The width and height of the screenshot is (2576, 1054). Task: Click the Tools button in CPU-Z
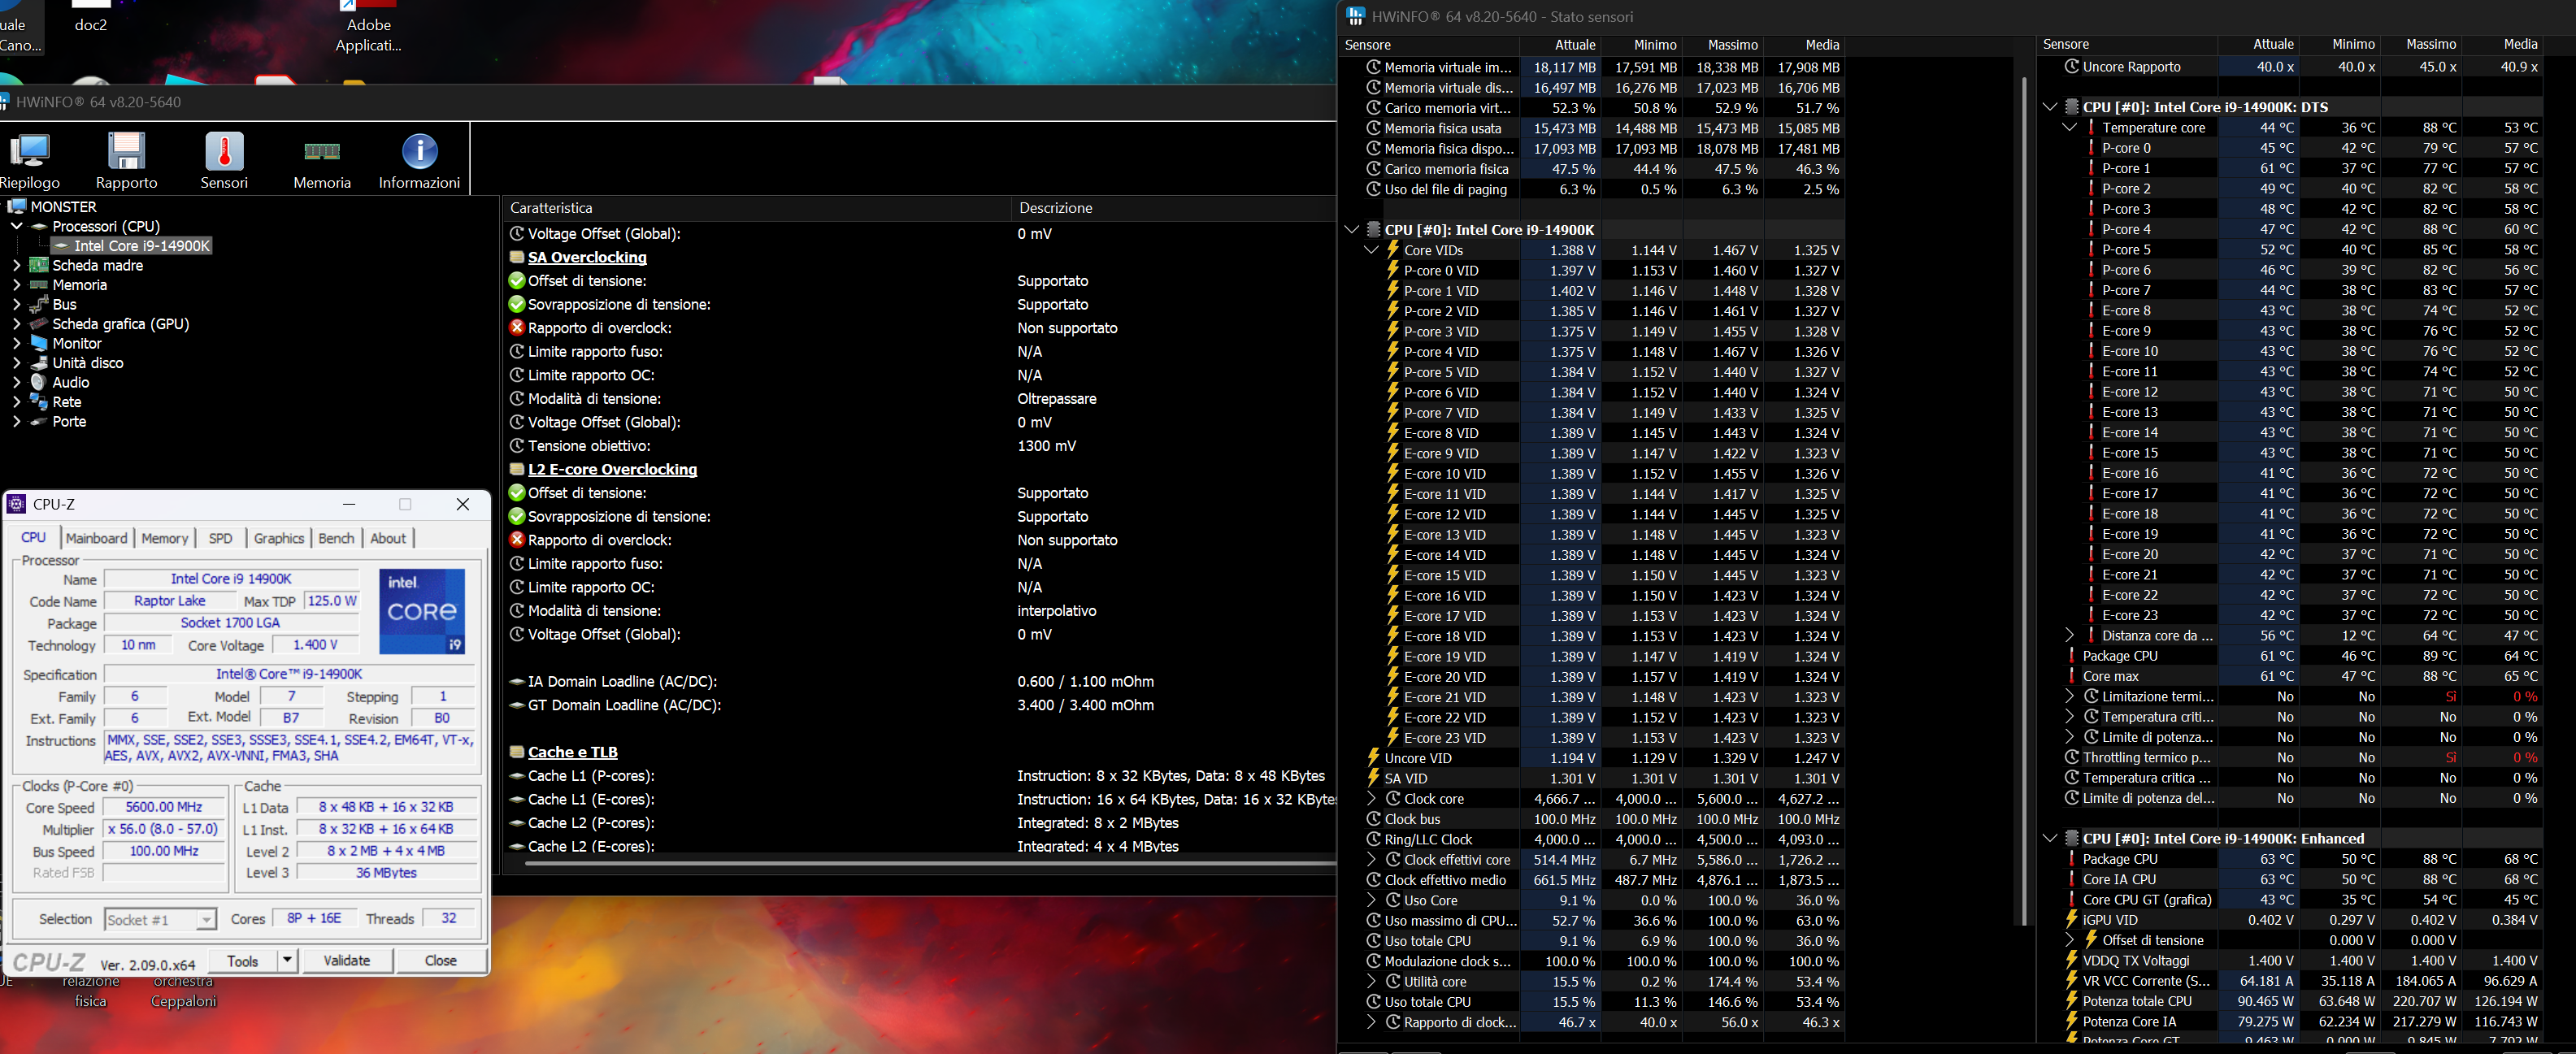coord(243,961)
